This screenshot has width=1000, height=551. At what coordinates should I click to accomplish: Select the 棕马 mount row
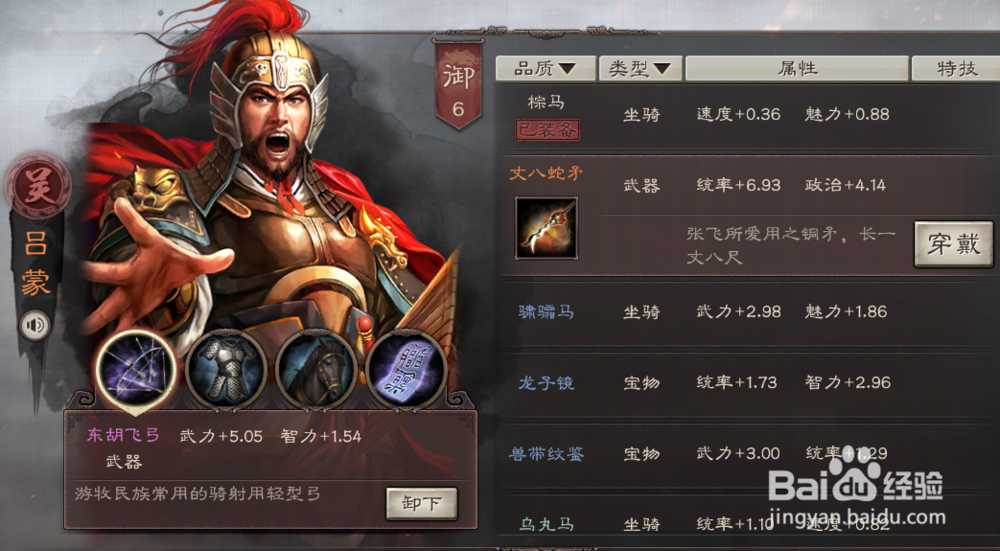(x=750, y=116)
